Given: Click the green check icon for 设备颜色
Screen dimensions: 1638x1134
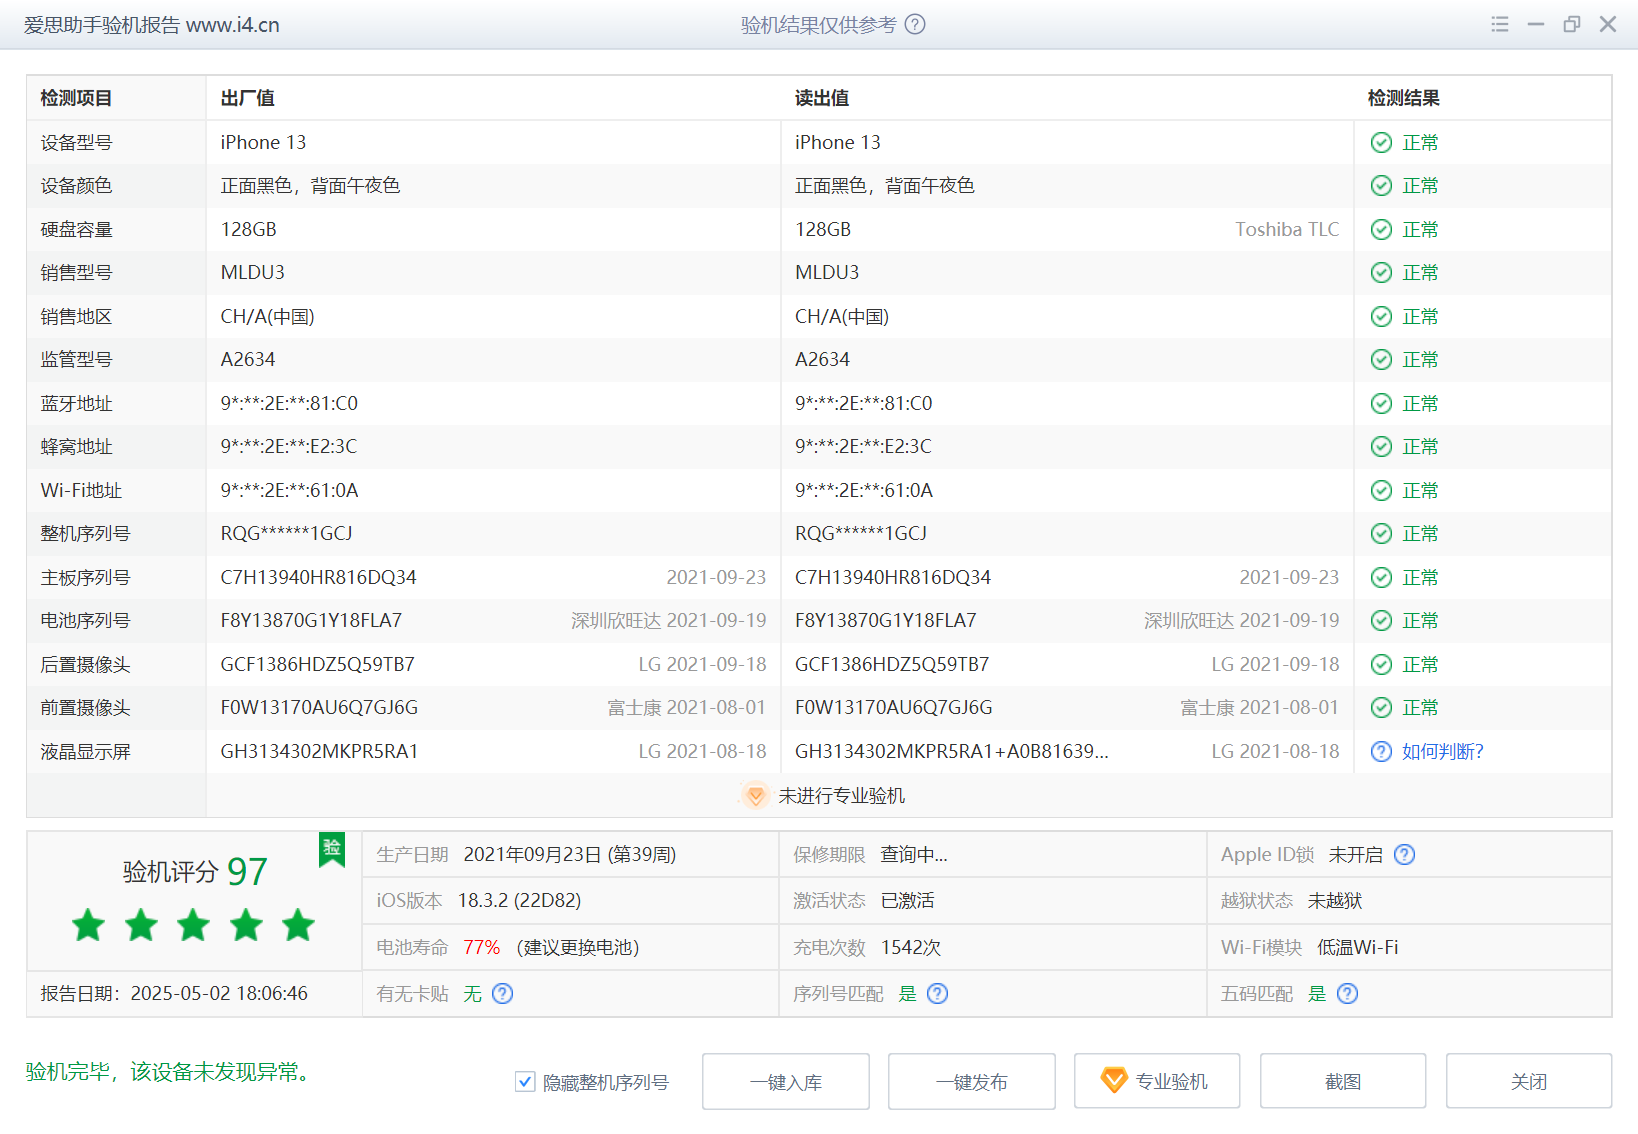Looking at the screenshot, I should 1381,186.
